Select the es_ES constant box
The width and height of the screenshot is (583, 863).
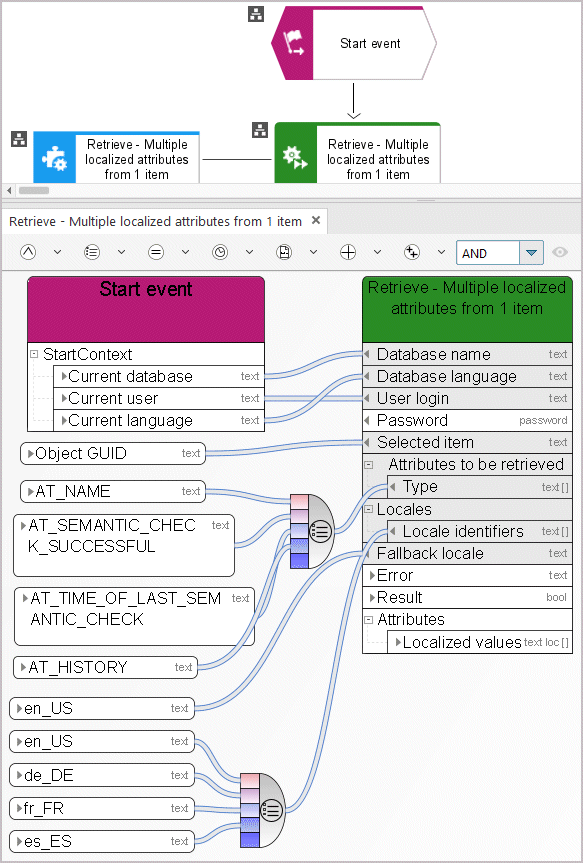click(102, 842)
